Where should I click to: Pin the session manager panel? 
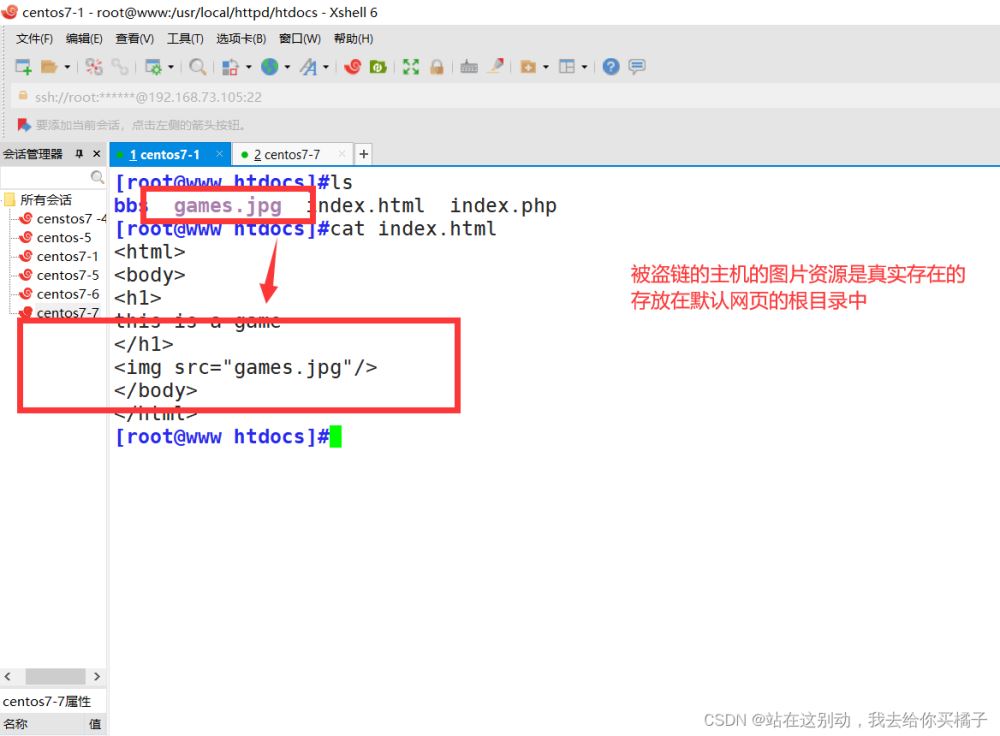click(x=80, y=154)
